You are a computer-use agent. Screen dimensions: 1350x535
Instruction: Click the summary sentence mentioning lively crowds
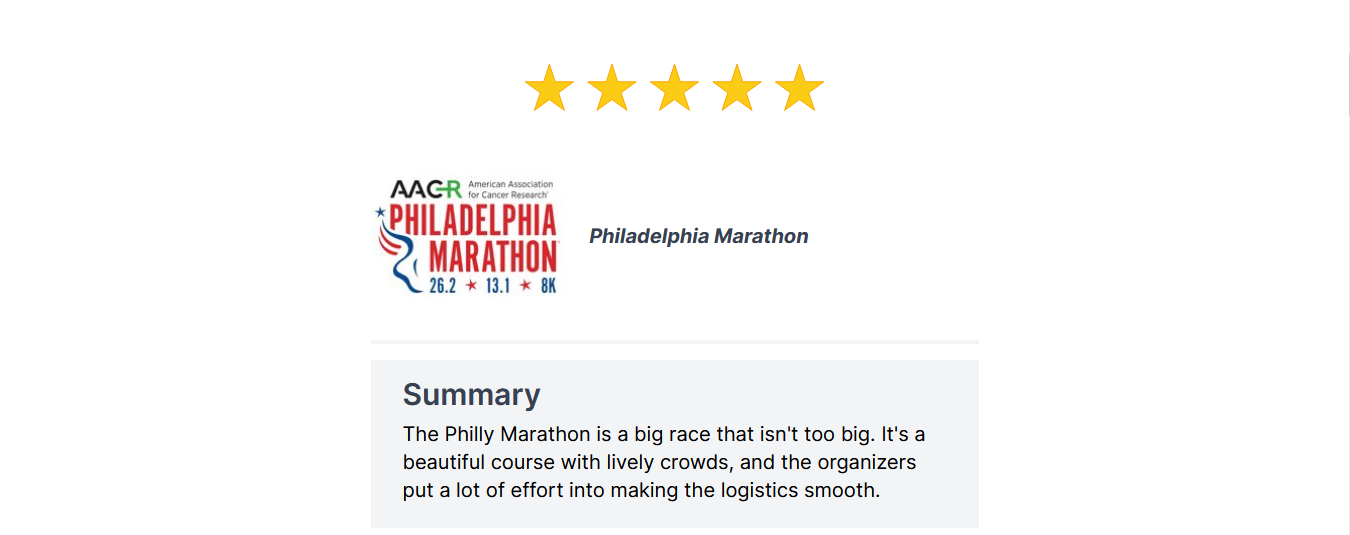[660, 463]
